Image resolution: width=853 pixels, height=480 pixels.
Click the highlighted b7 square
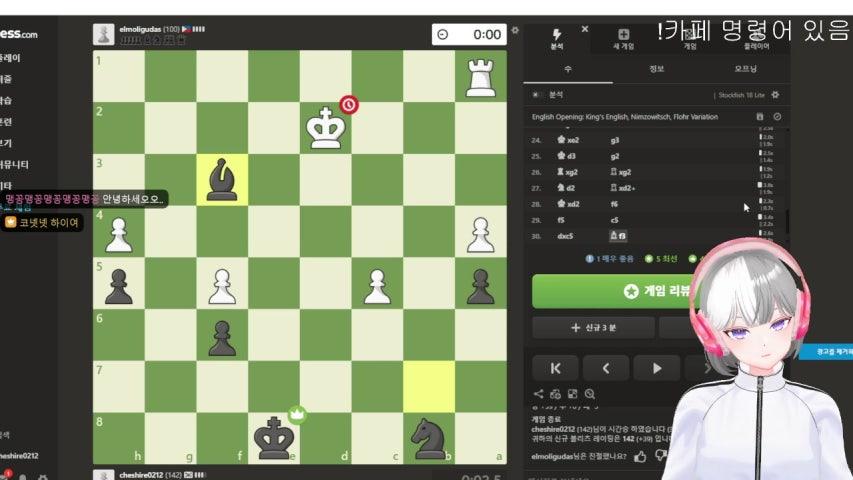(429, 386)
